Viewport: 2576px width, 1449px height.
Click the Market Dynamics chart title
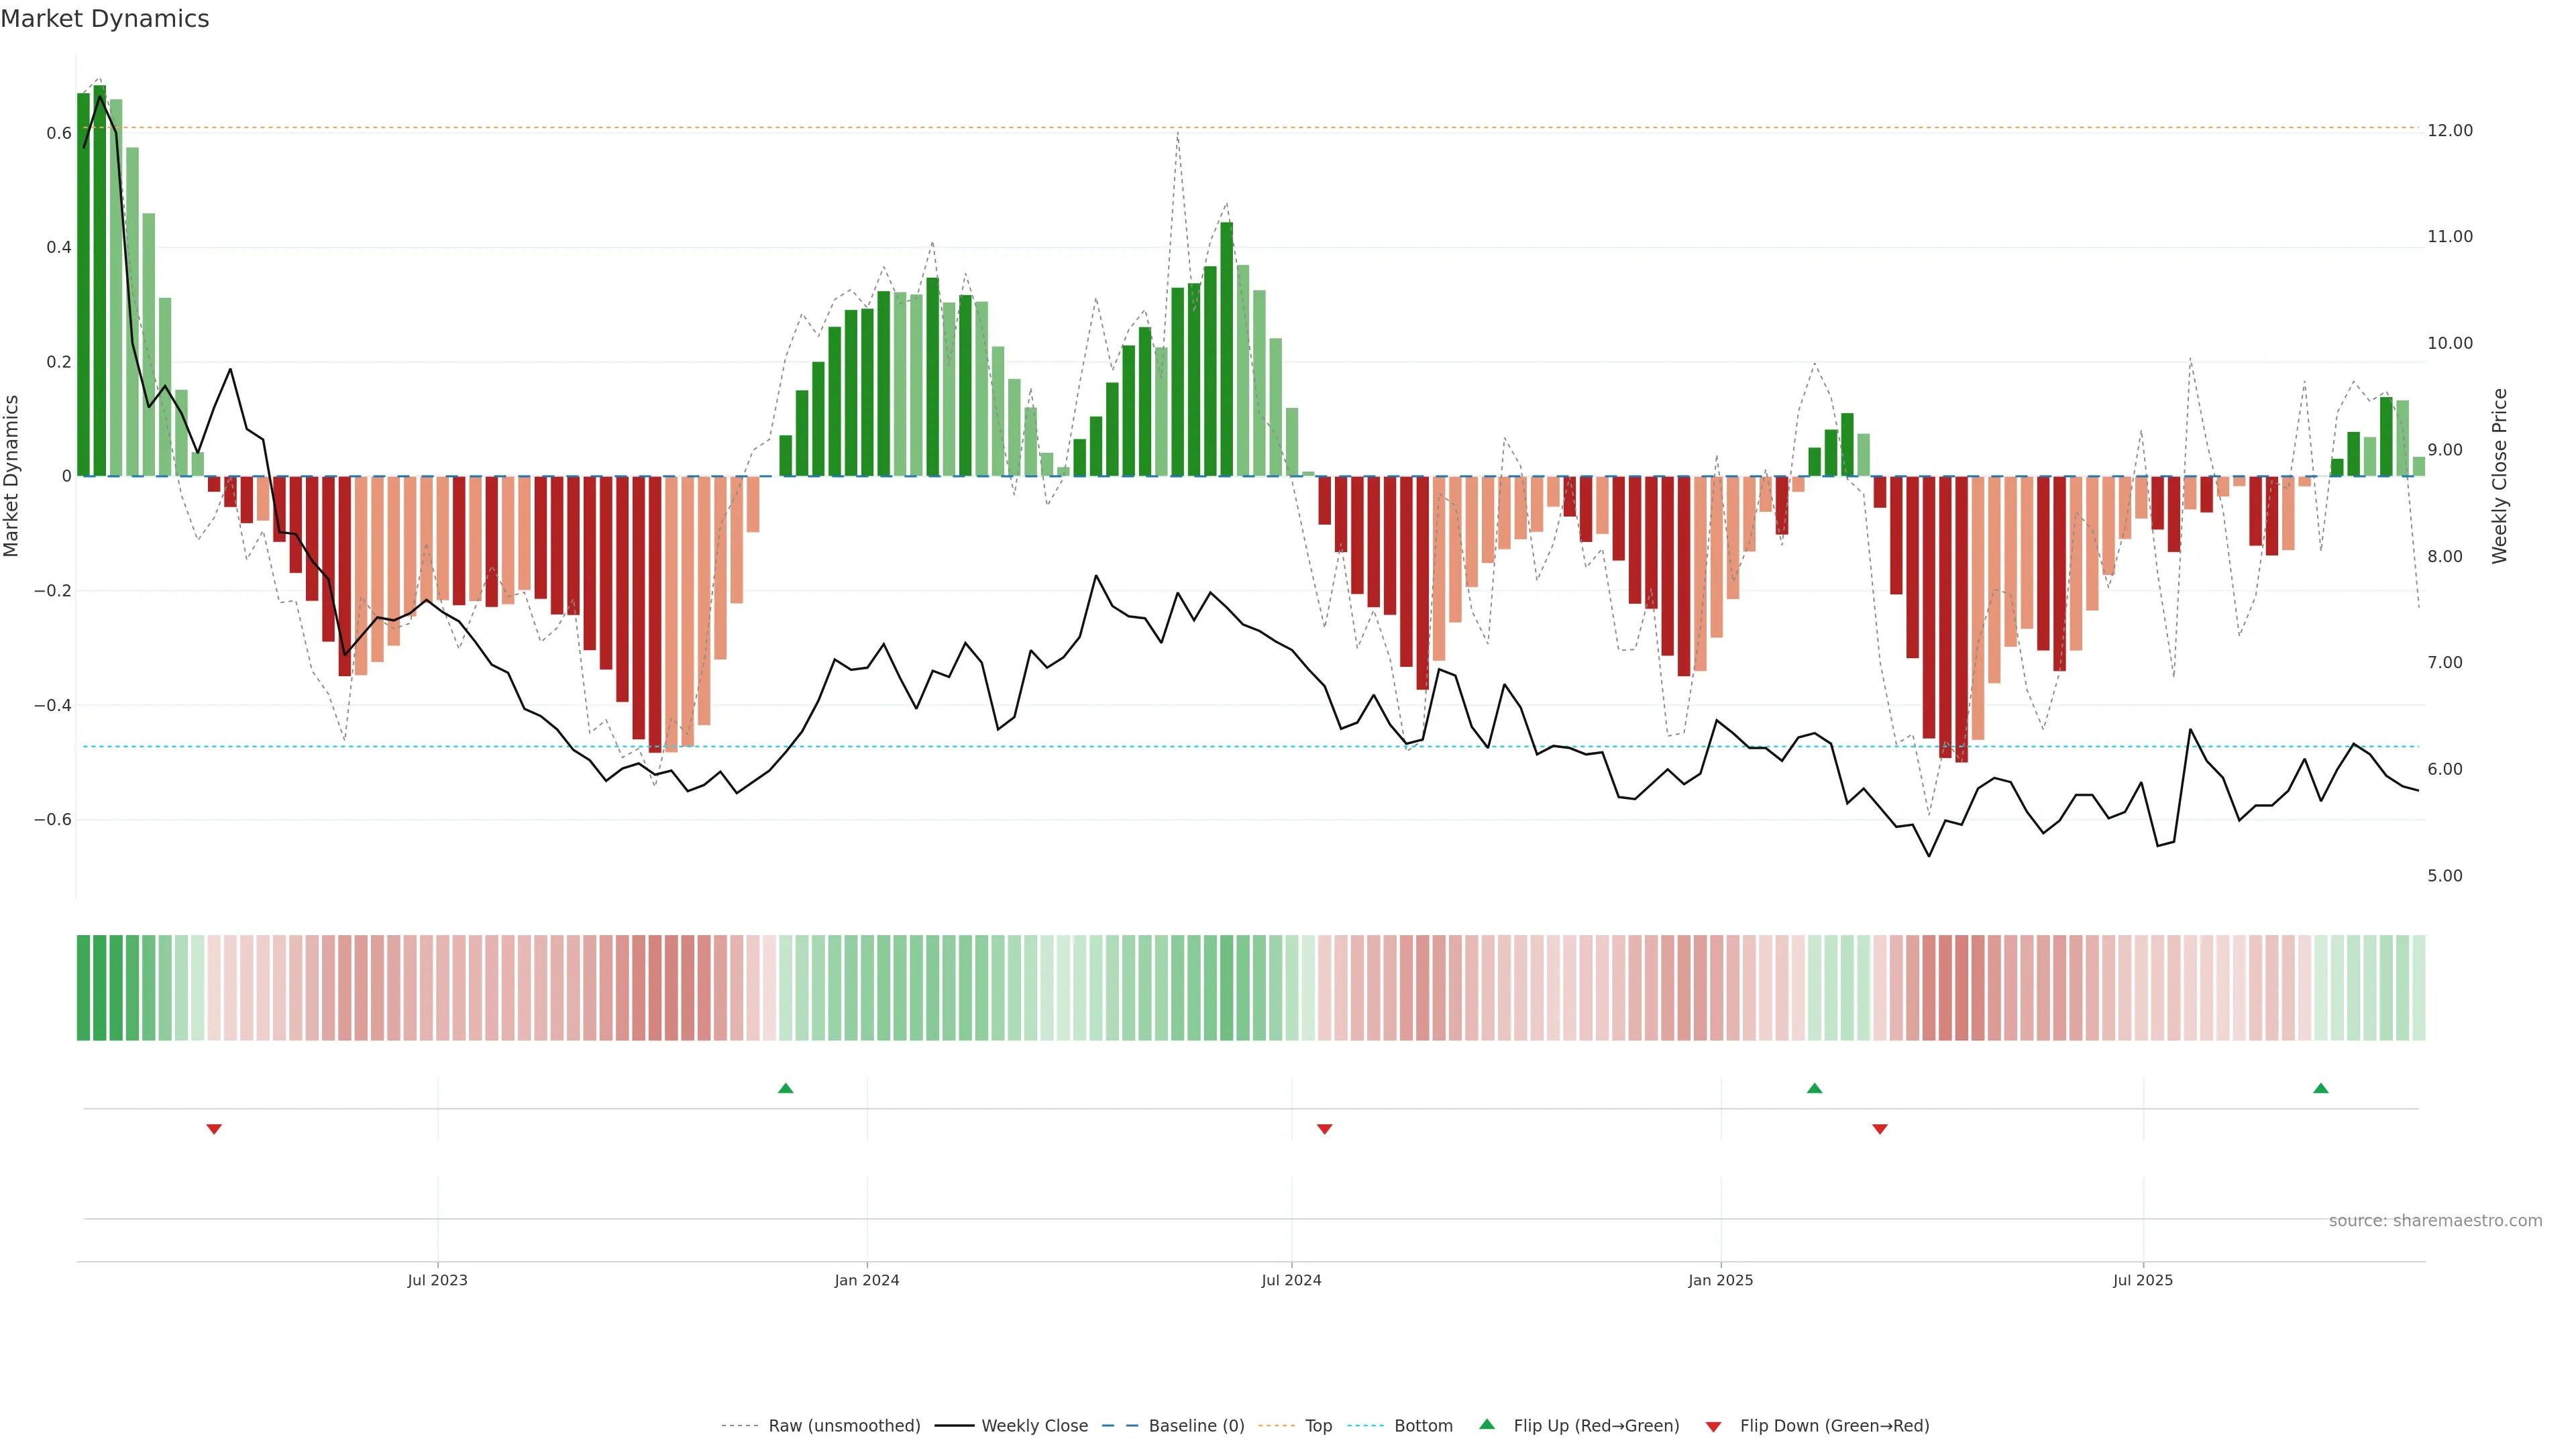(x=105, y=19)
